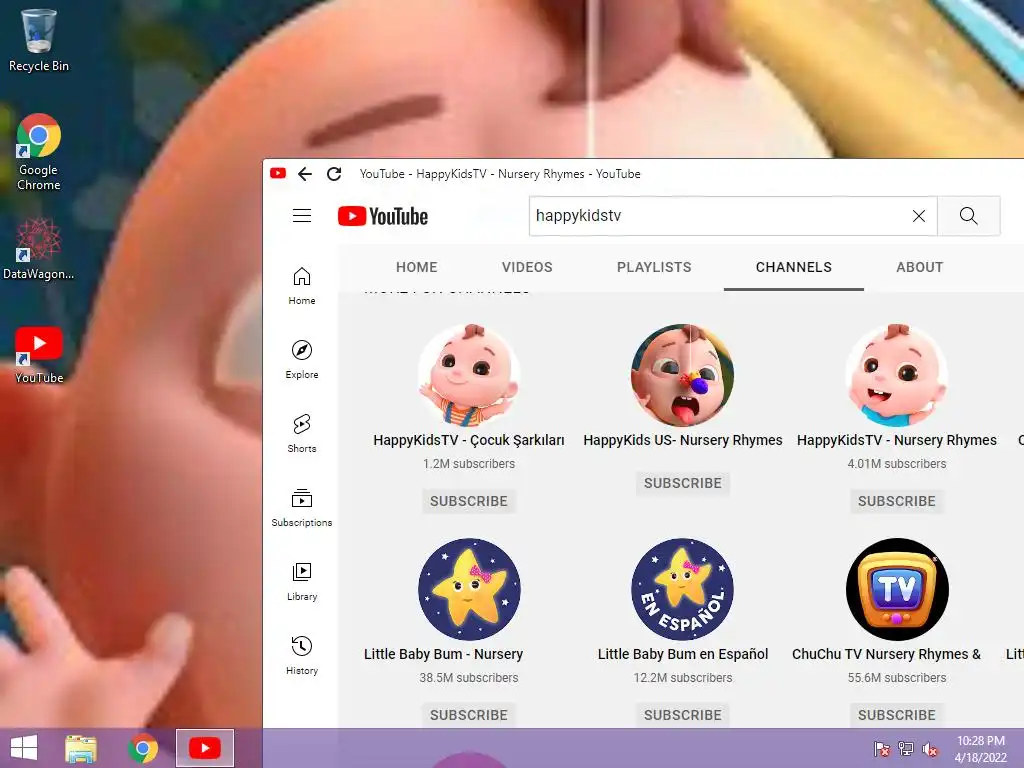Screen dimensions: 1024x768
Task: Subscribe to ChuChu TV Nursery Rhymes
Action: click(897, 715)
